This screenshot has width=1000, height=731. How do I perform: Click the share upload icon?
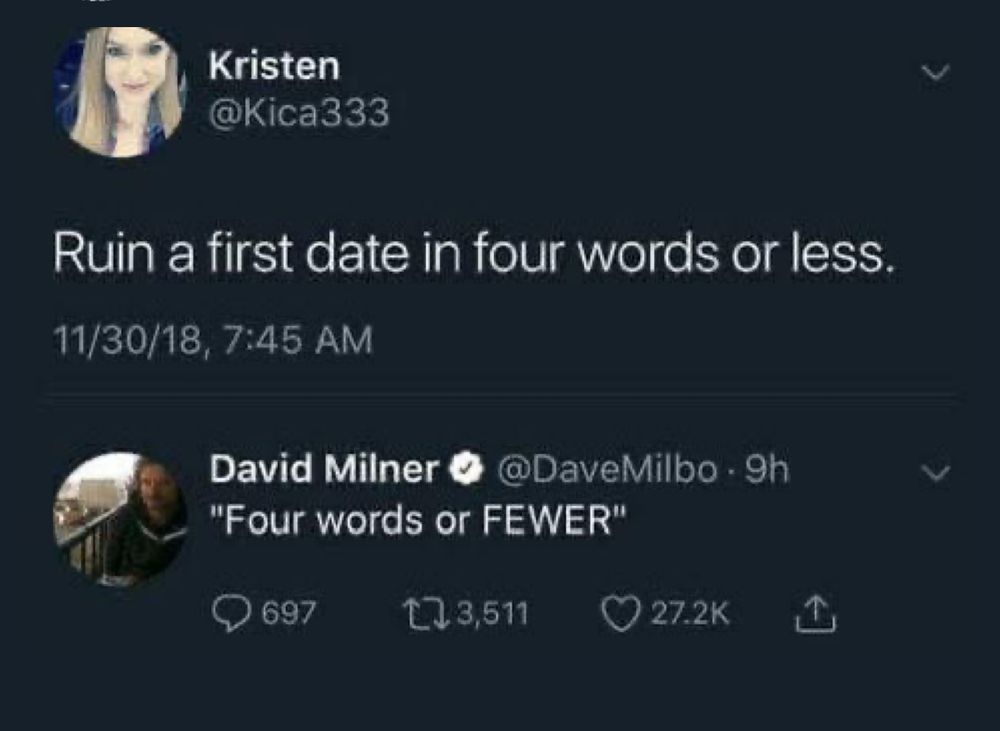click(x=814, y=613)
